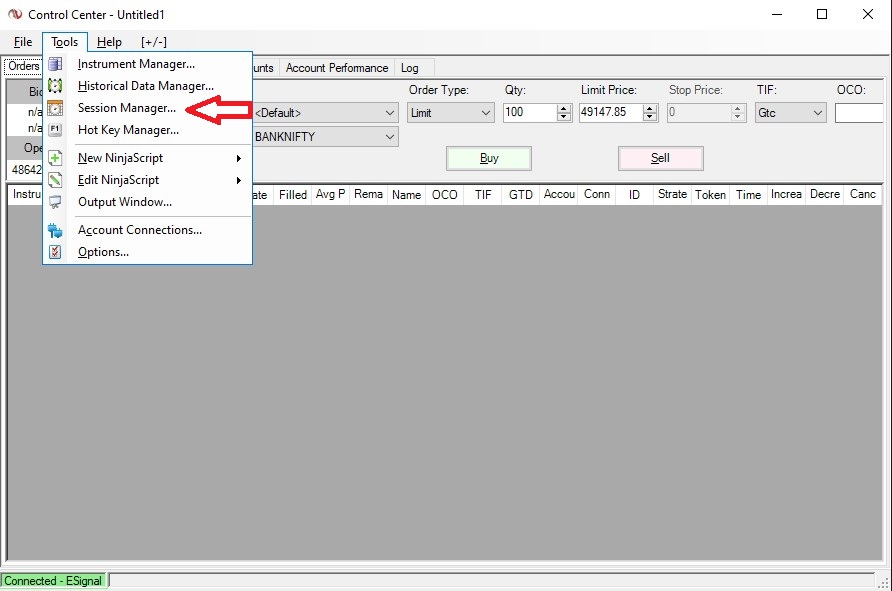Switch to Account Performance tab
This screenshot has height=591, width=892.
[337, 68]
